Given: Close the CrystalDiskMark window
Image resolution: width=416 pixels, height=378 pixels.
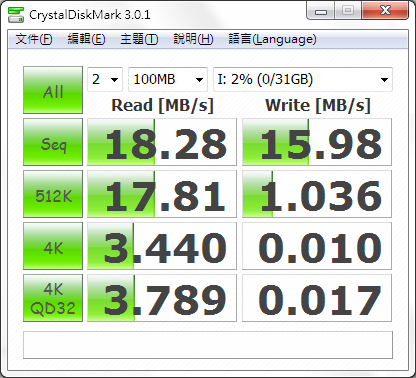Looking at the screenshot, I should click(385, 11).
